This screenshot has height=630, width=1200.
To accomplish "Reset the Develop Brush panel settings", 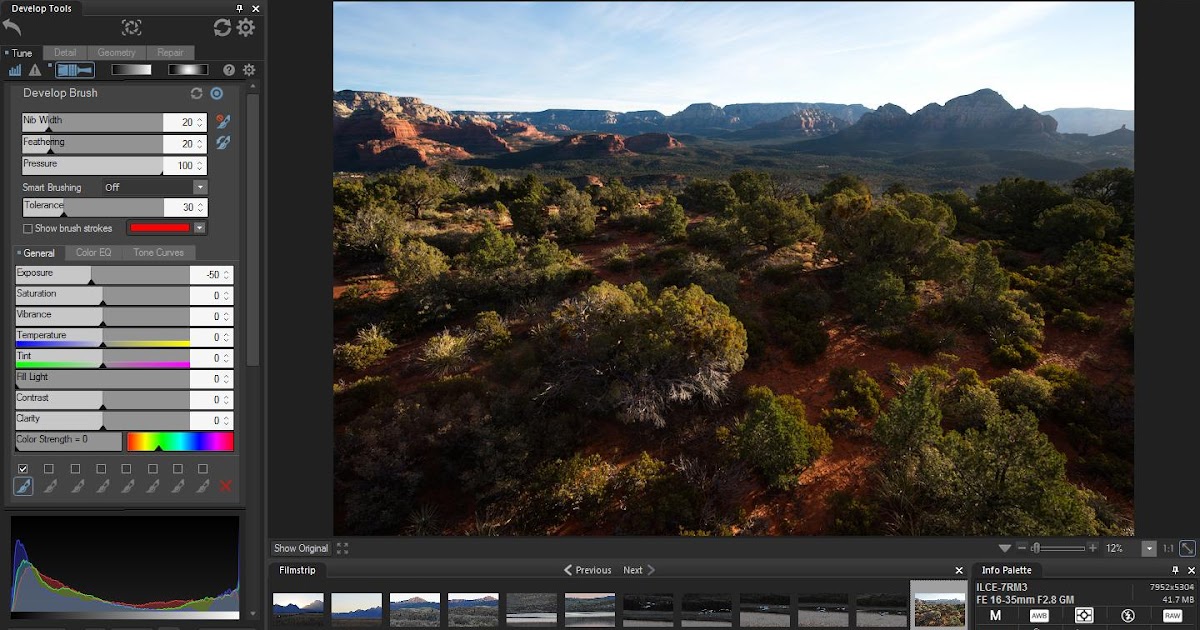I will [x=197, y=93].
